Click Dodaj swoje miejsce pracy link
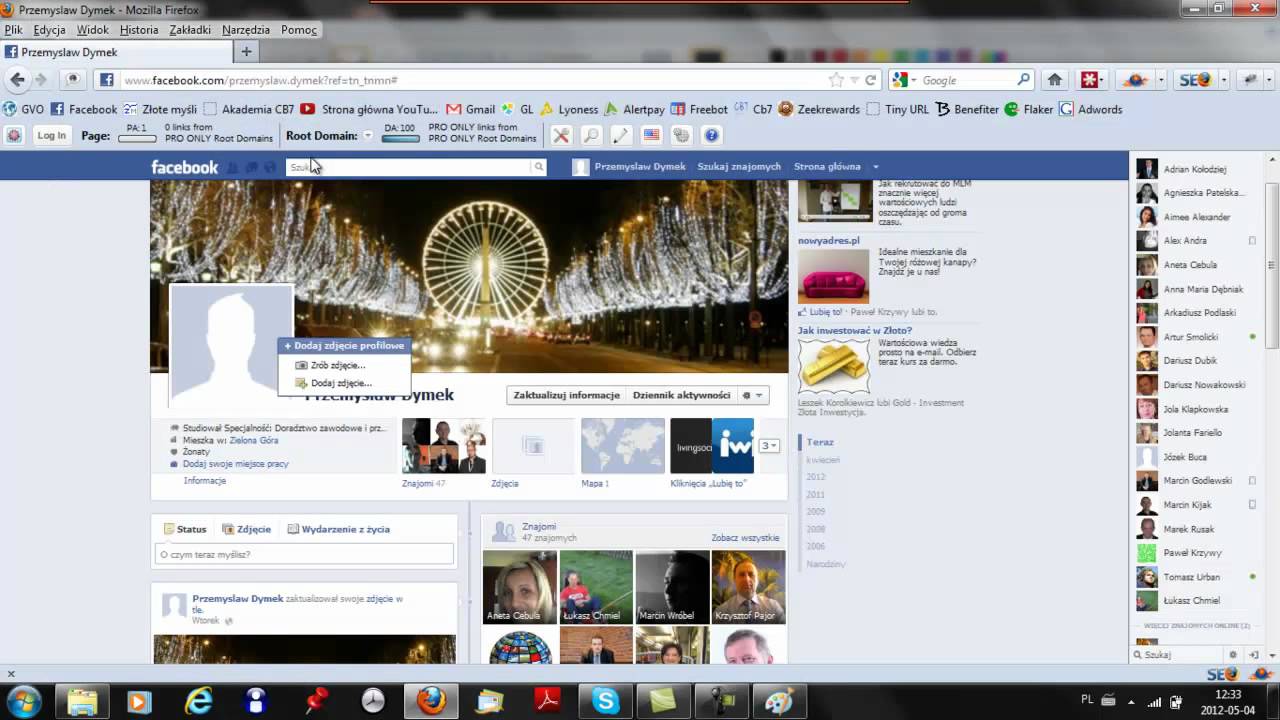The width and height of the screenshot is (1280, 720). pyautogui.click(x=235, y=464)
